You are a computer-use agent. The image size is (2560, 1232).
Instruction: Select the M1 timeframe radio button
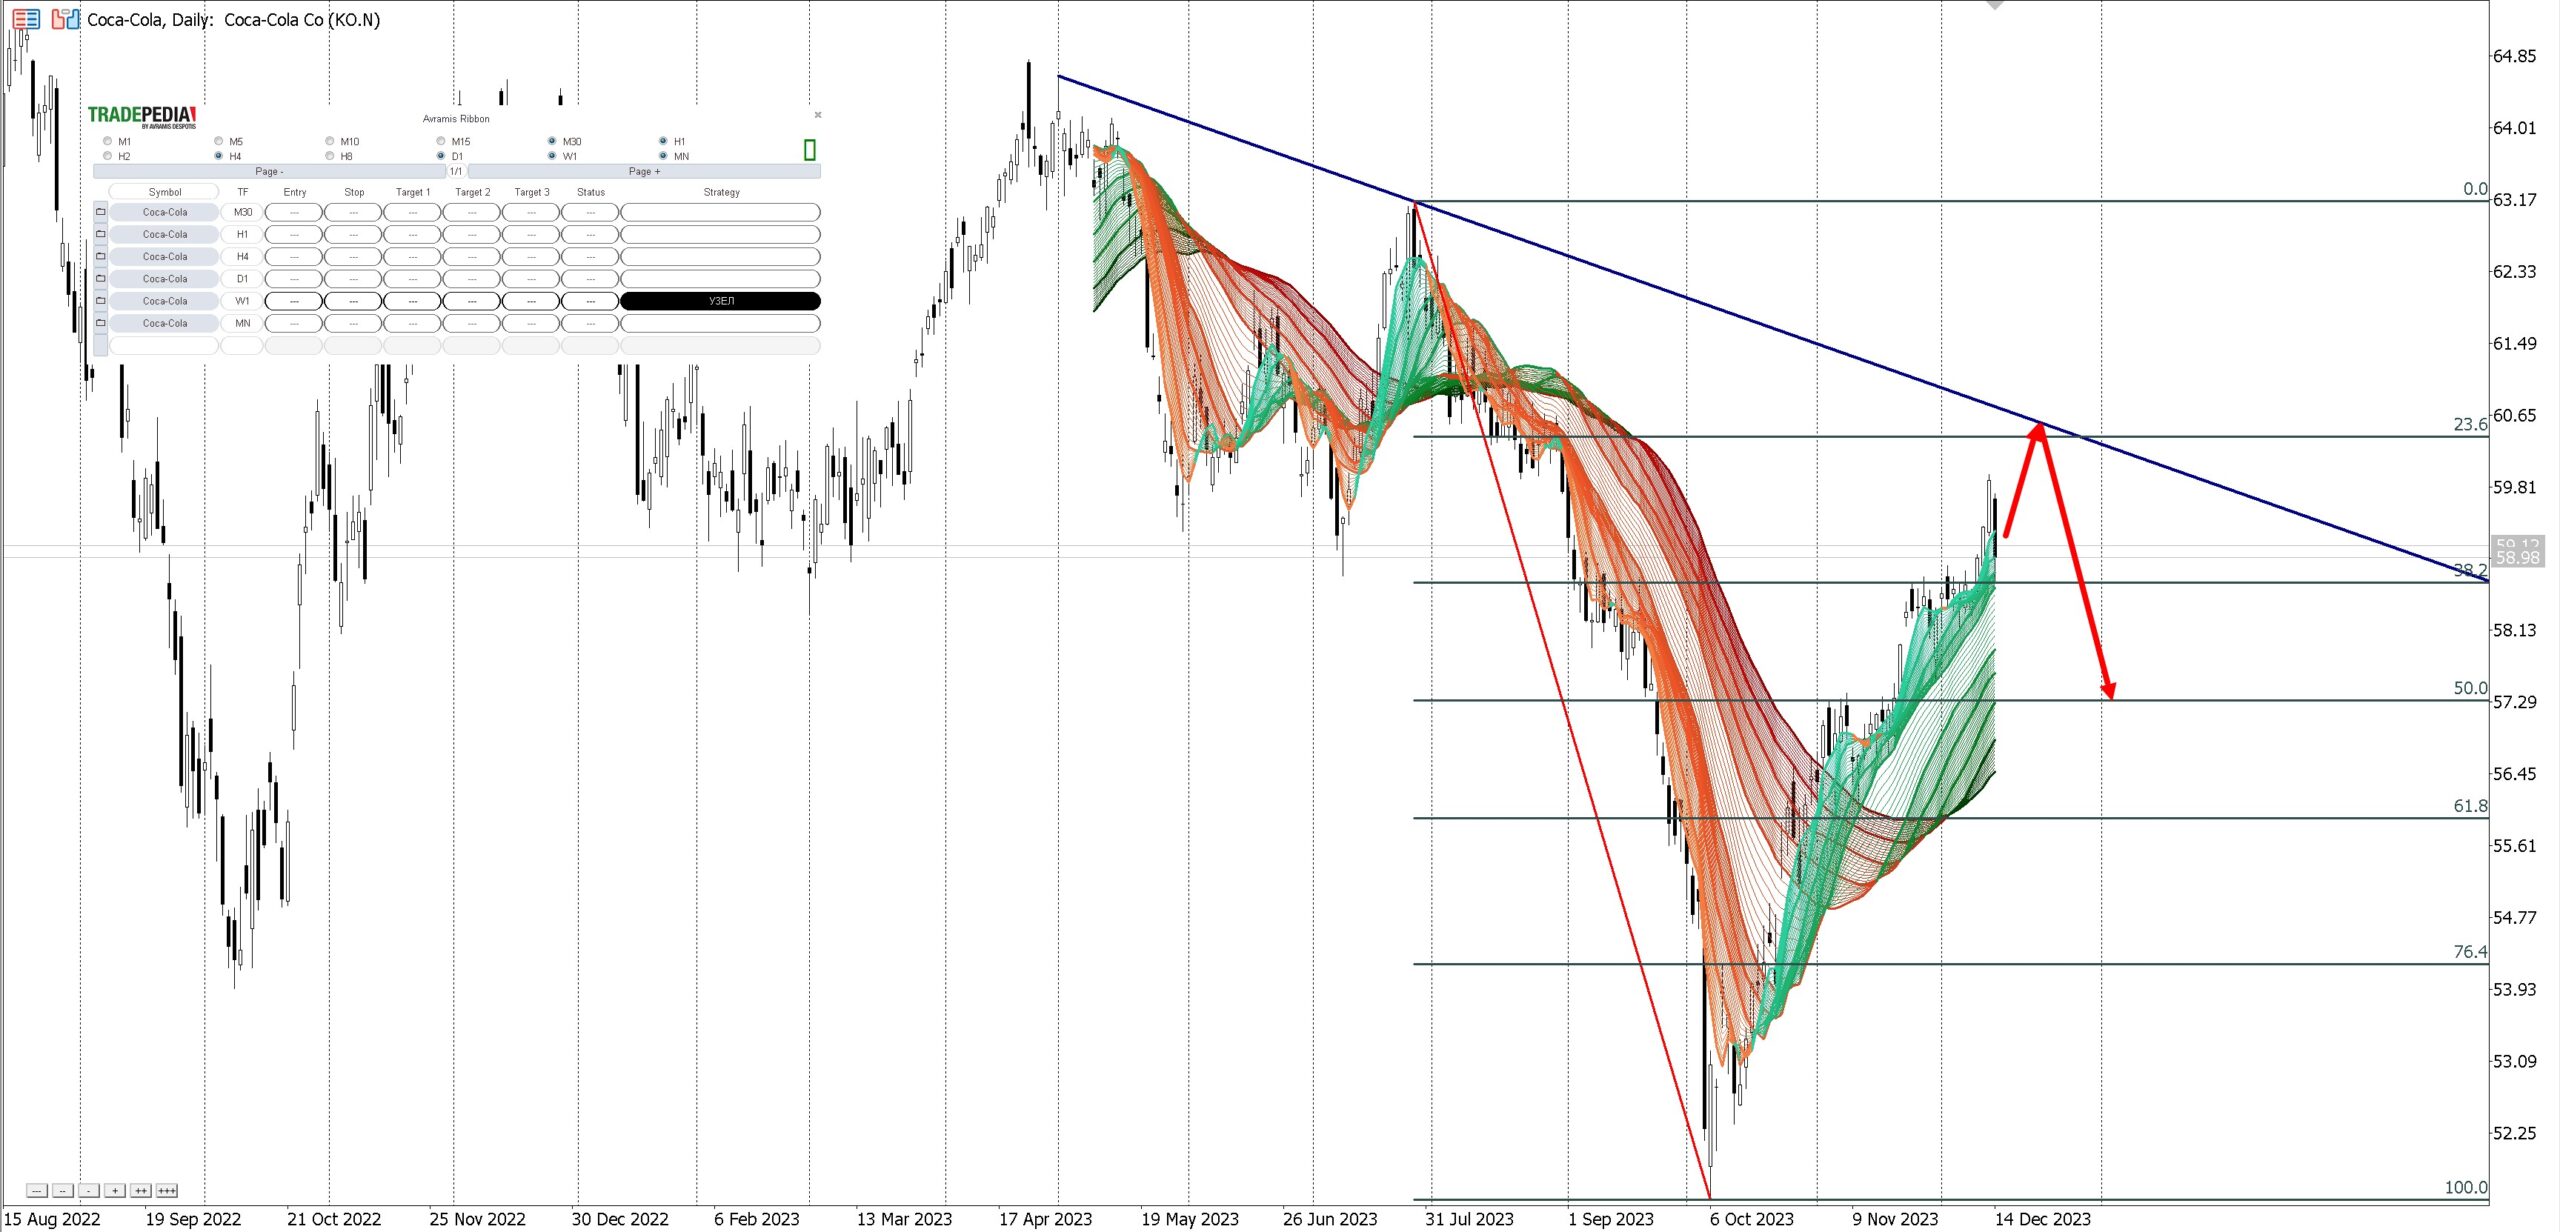coord(108,141)
